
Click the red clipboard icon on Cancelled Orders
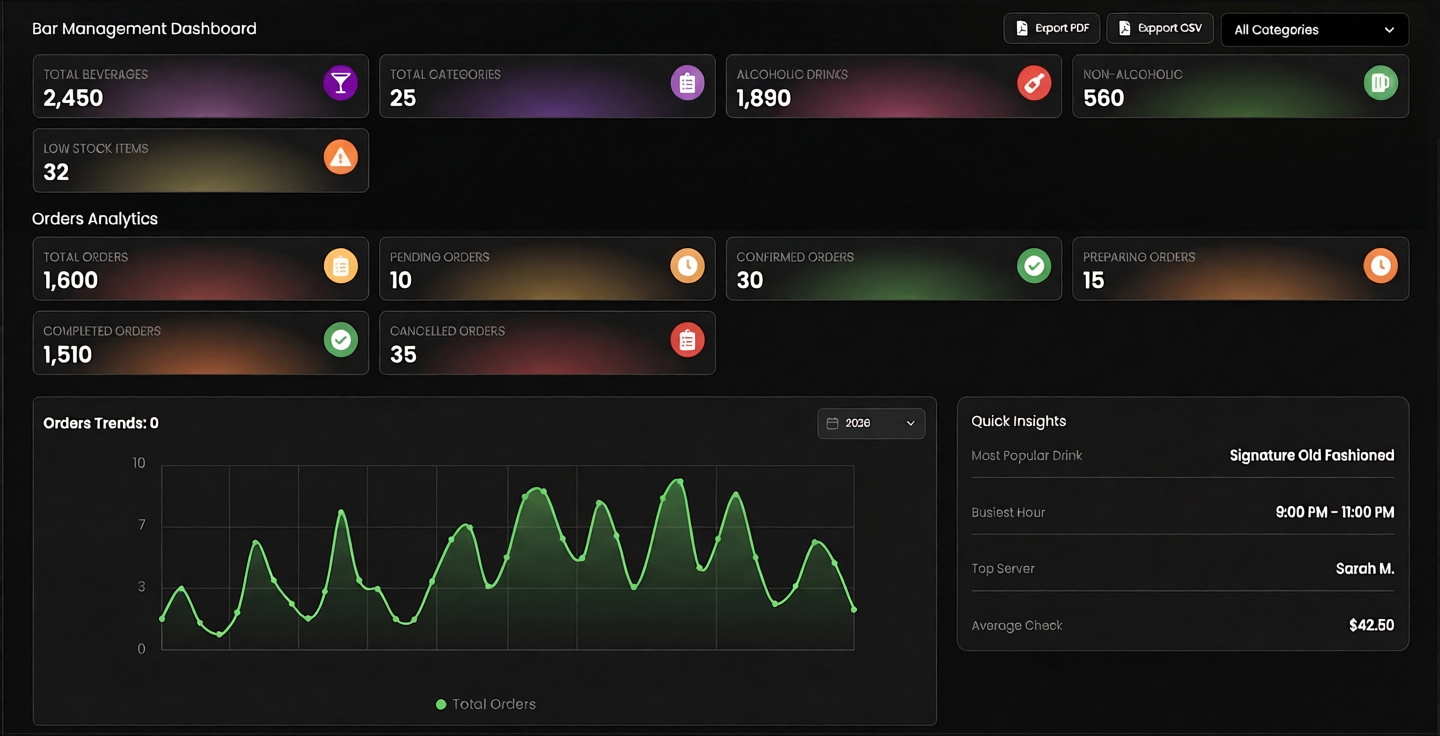[687, 340]
